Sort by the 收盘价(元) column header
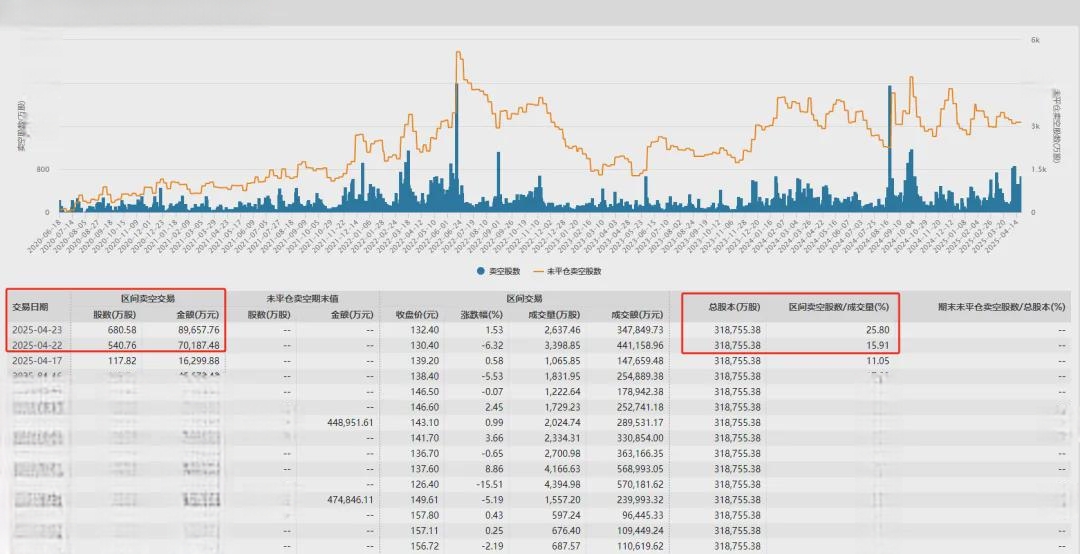1080x554 pixels. click(416, 314)
